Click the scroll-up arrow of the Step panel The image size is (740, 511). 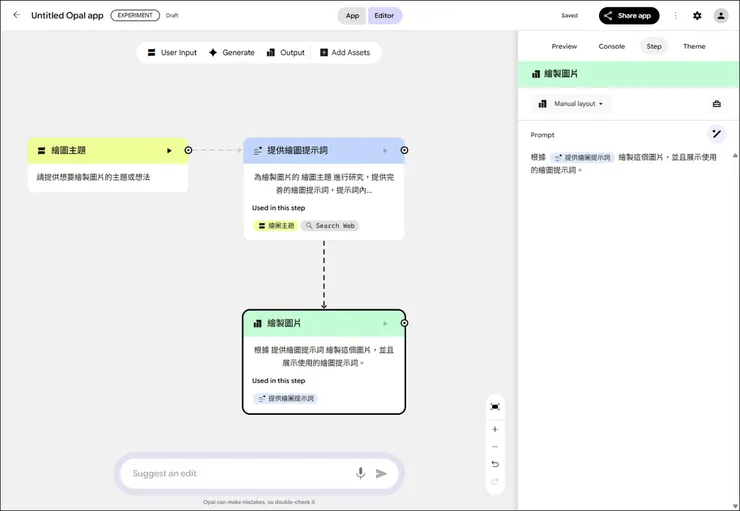click(735, 155)
